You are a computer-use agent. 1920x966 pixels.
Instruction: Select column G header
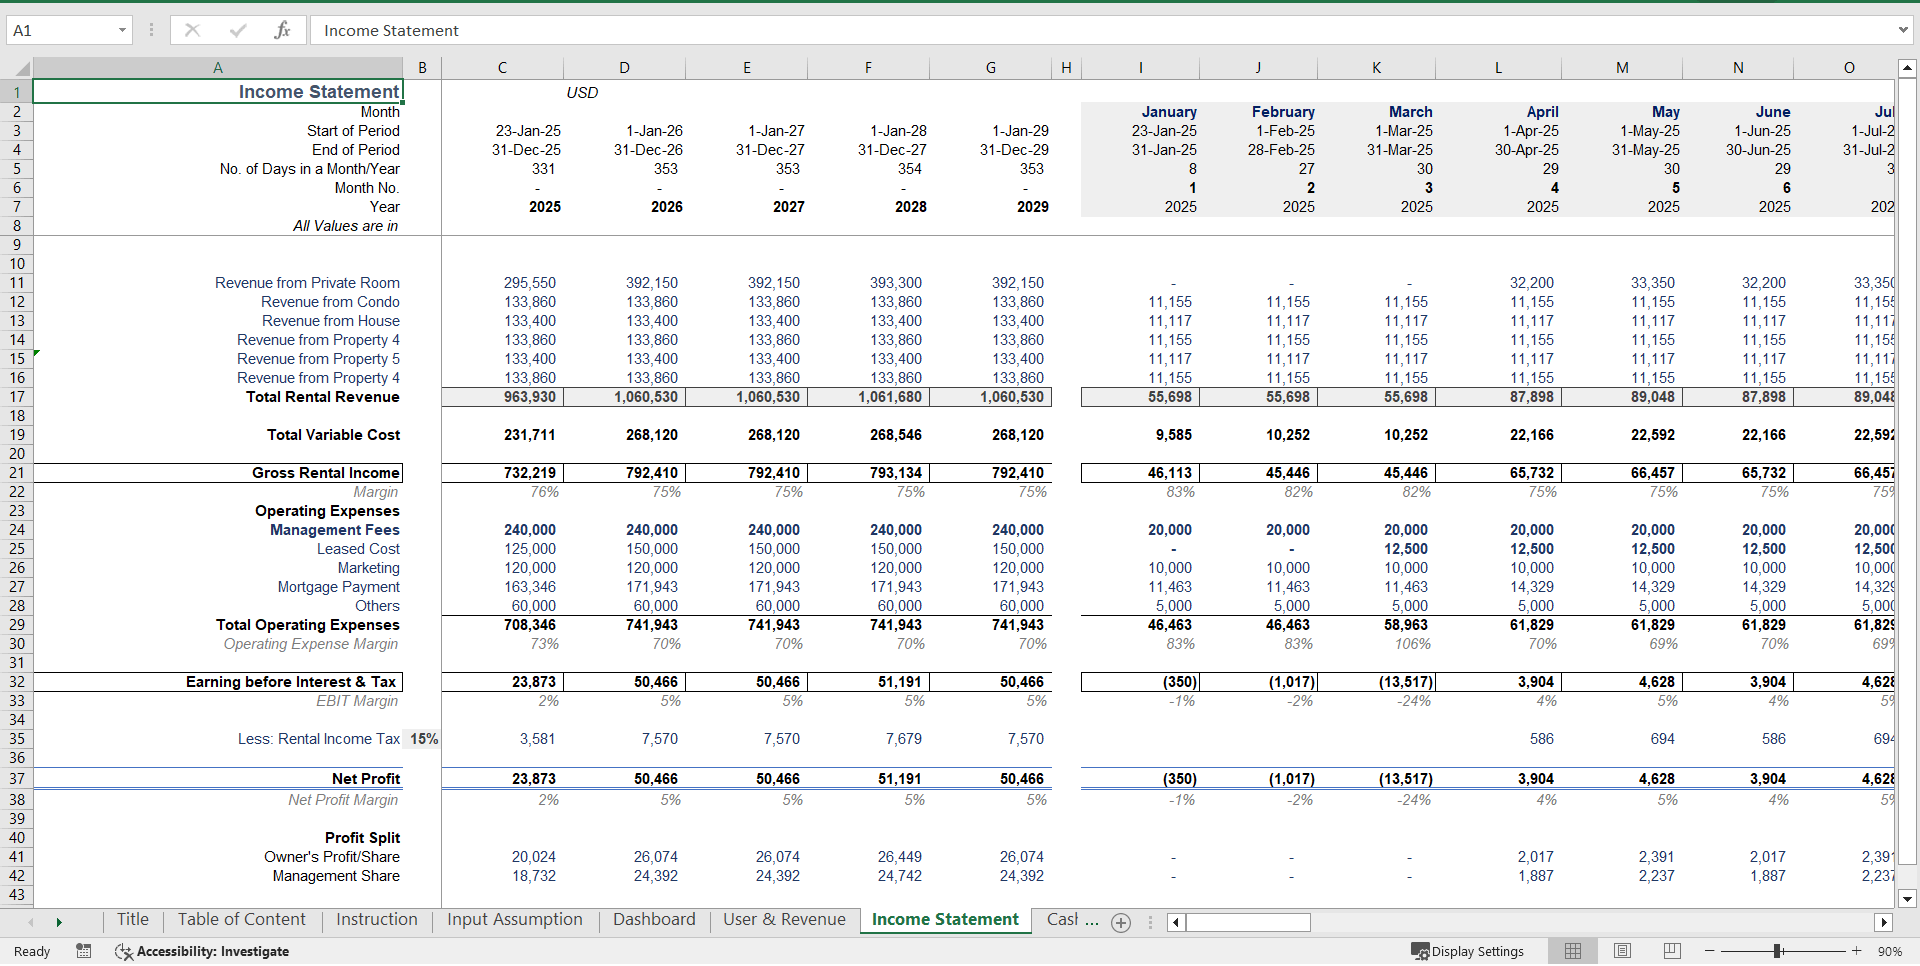[990, 68]
